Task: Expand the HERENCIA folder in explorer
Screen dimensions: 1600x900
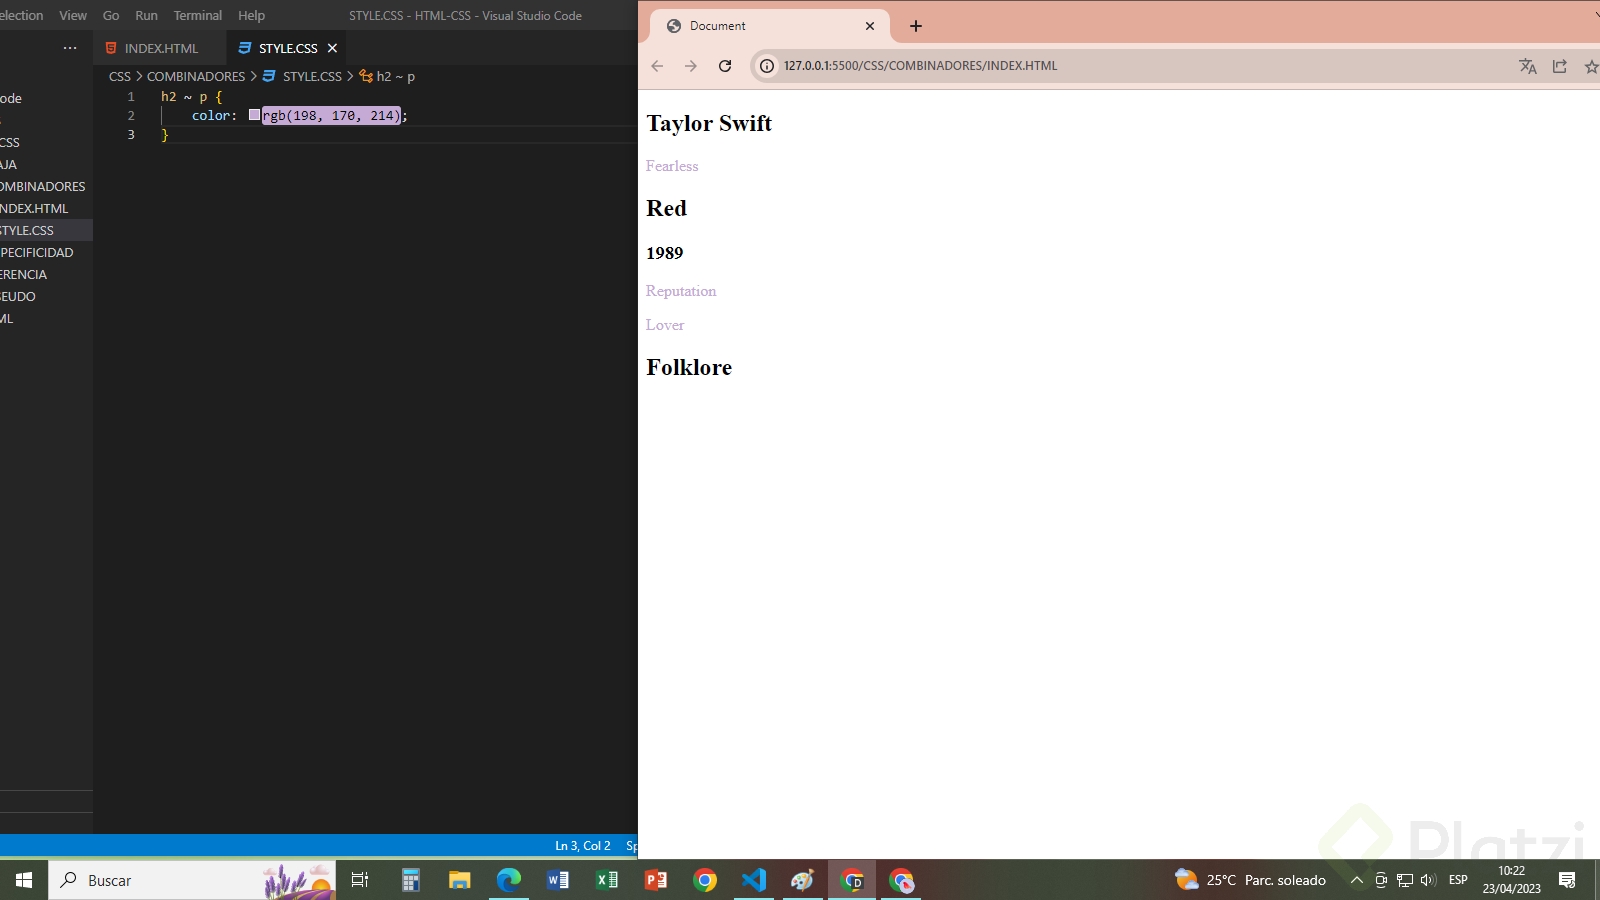Action: pos(46,274)
